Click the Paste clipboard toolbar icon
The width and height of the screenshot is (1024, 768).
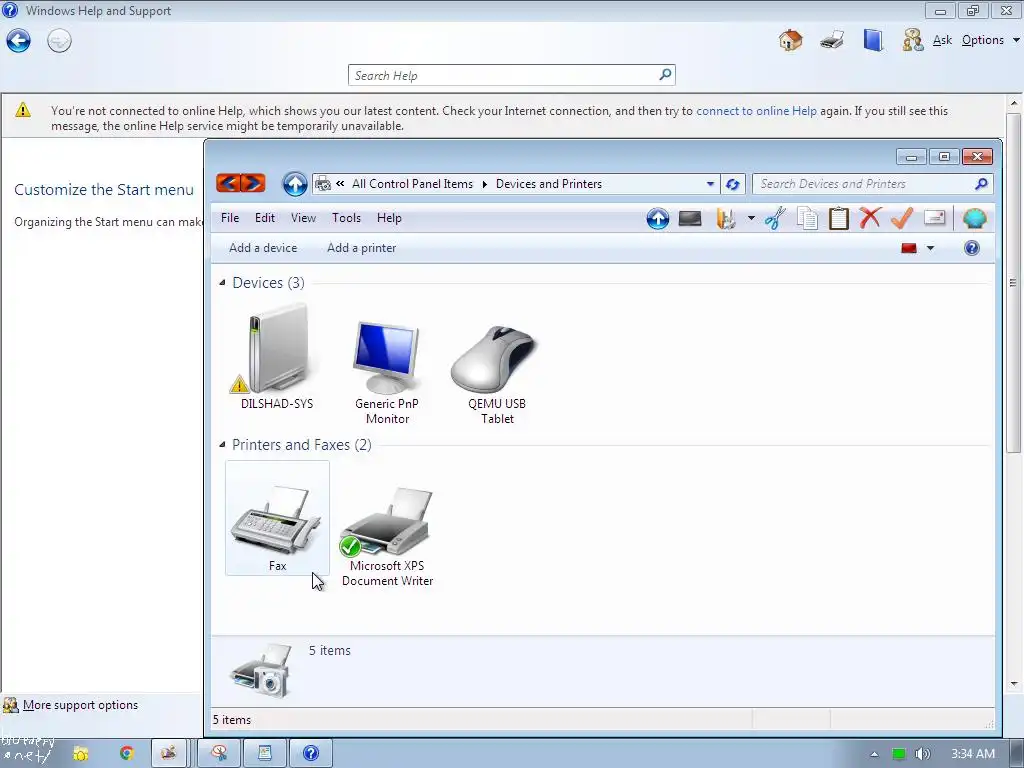tap(839, 218)
